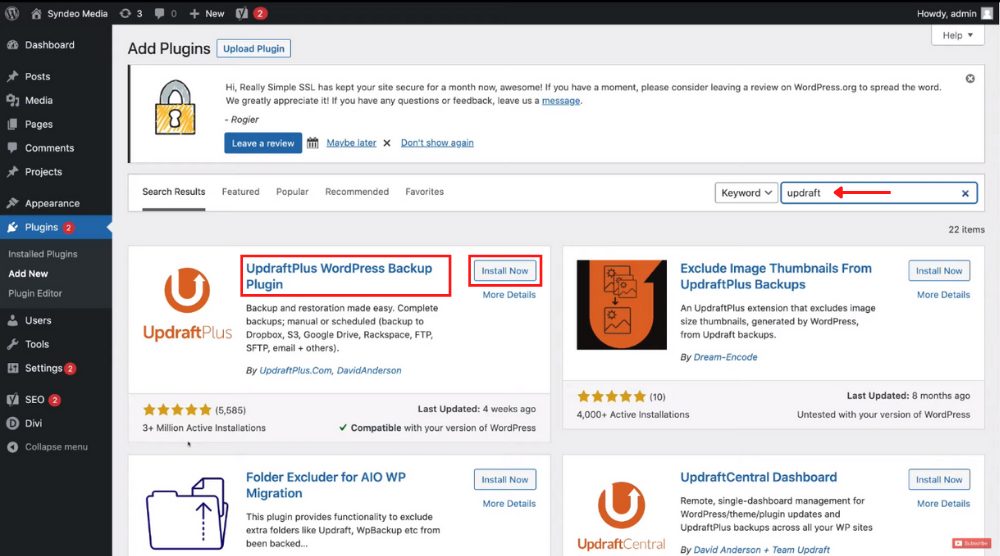Click the Maybe later link
This screenshot has height=556, width=1000.
click(351, 143)
